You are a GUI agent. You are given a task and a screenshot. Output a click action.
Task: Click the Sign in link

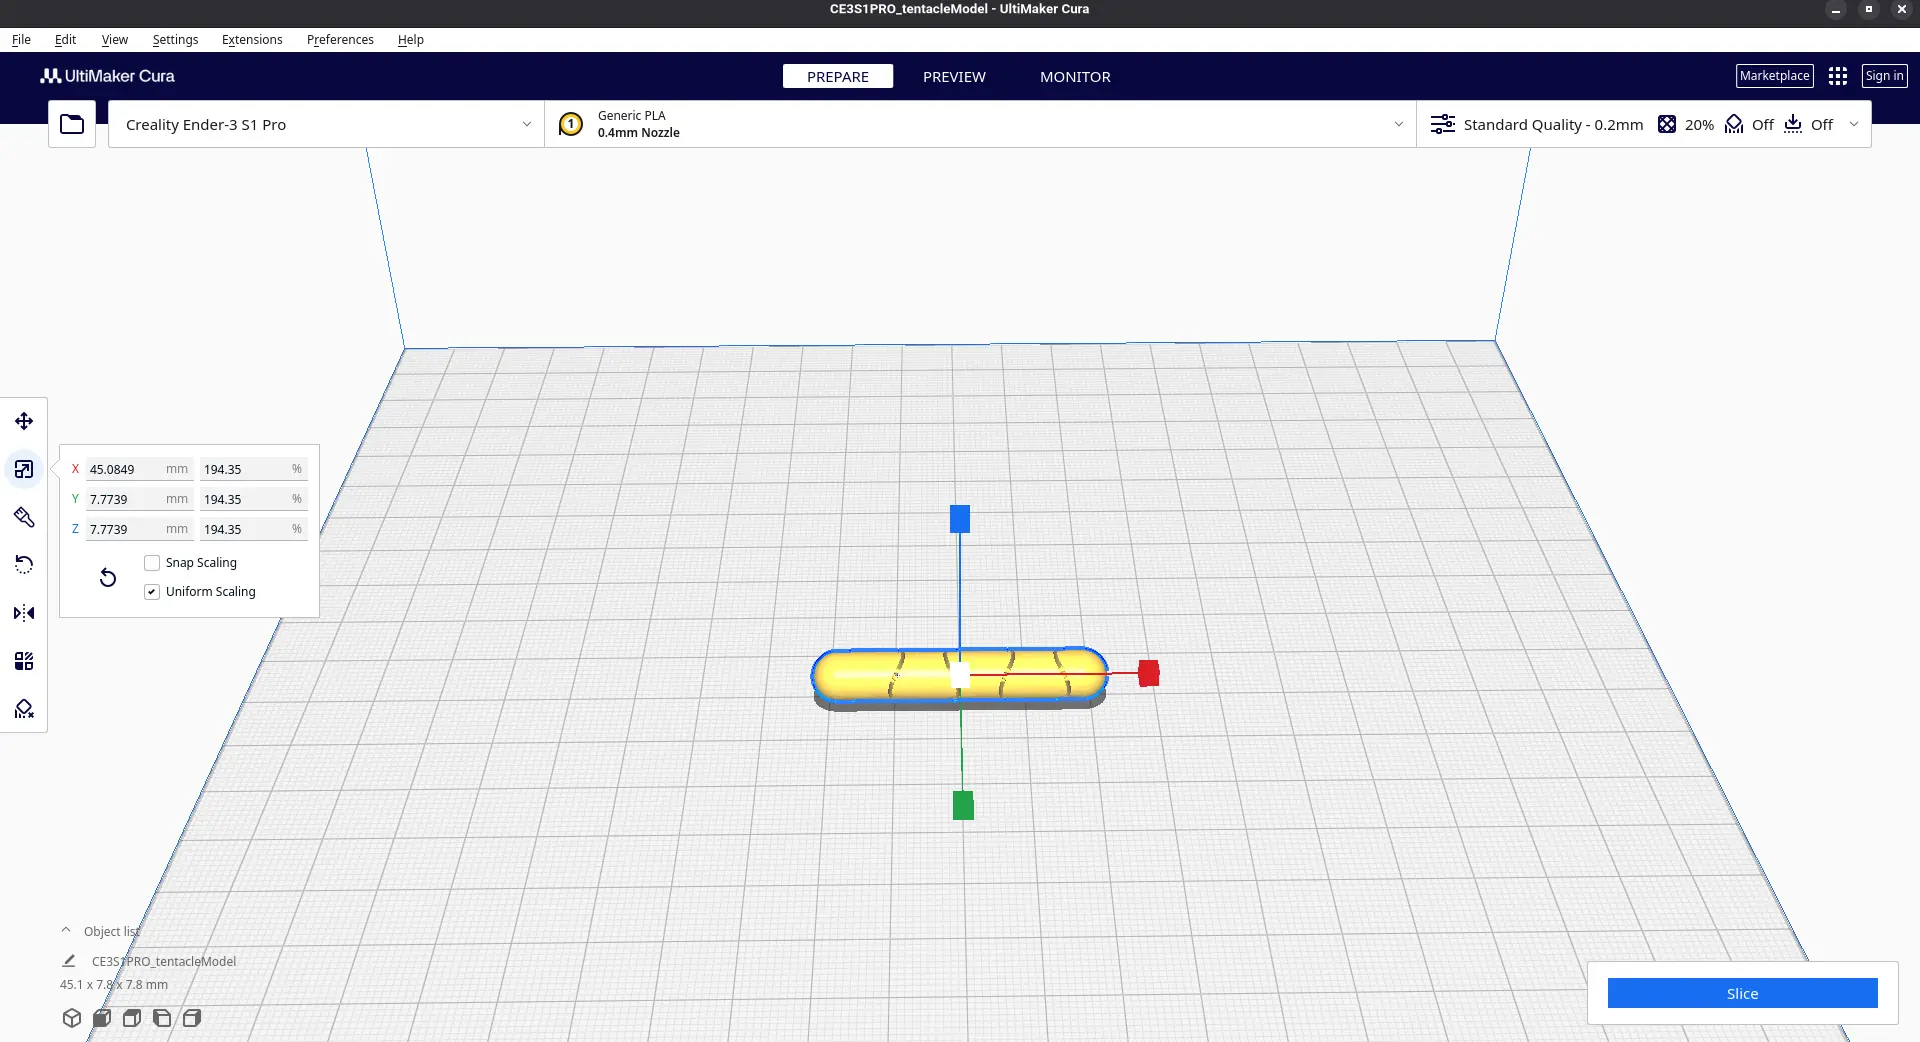[x=1884, y=75]
